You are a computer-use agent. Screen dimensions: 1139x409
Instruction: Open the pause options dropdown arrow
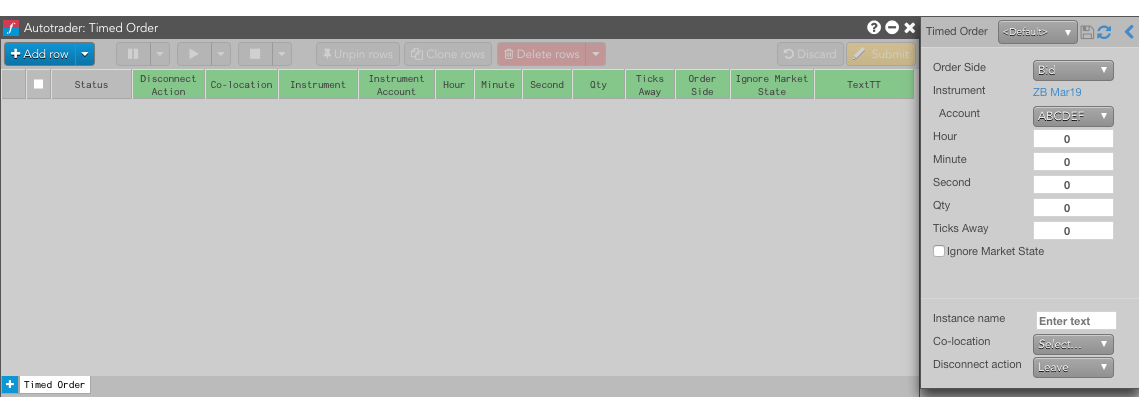pos(160,54)
